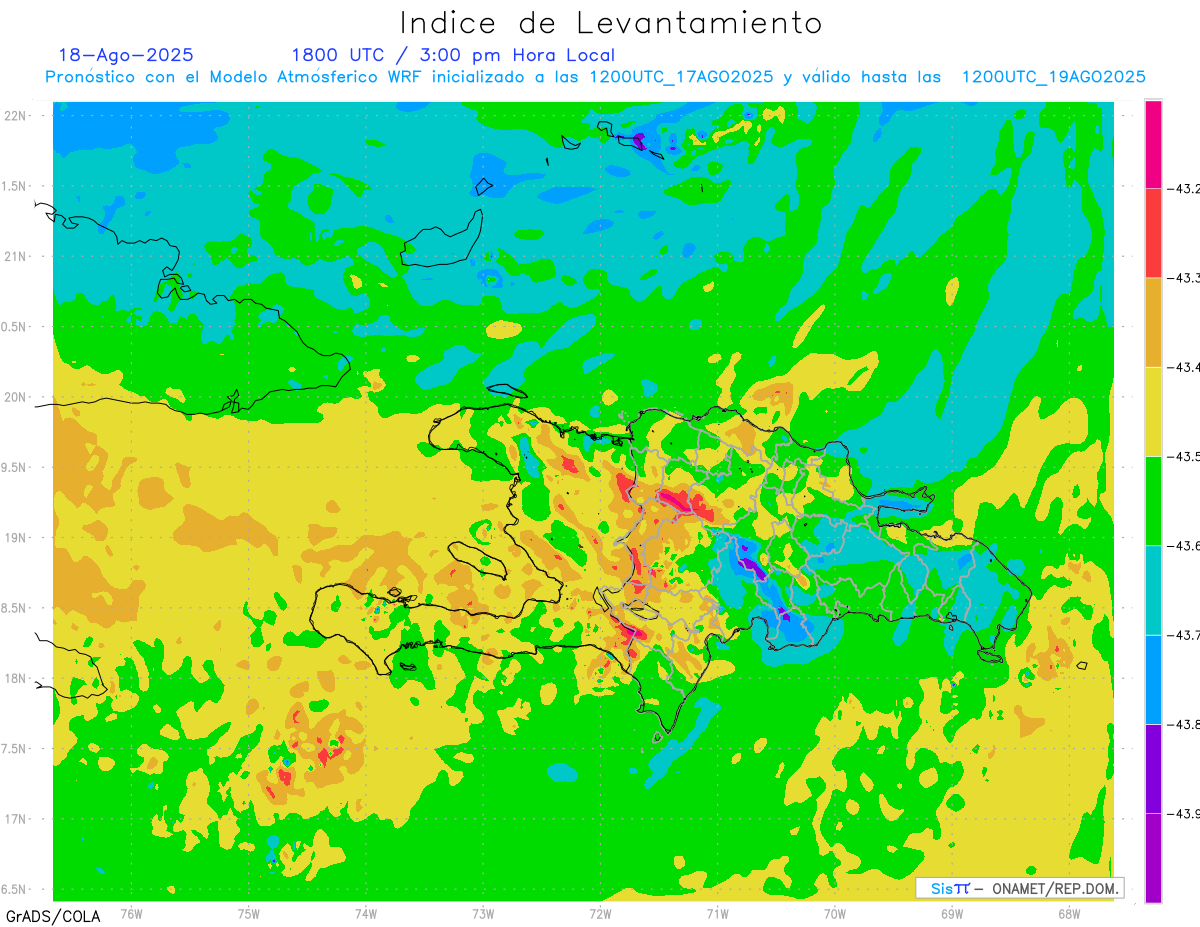Click the 'Indice de Levantamiento' title
This screenshot has height=927, width=1200.
(611, 22)
